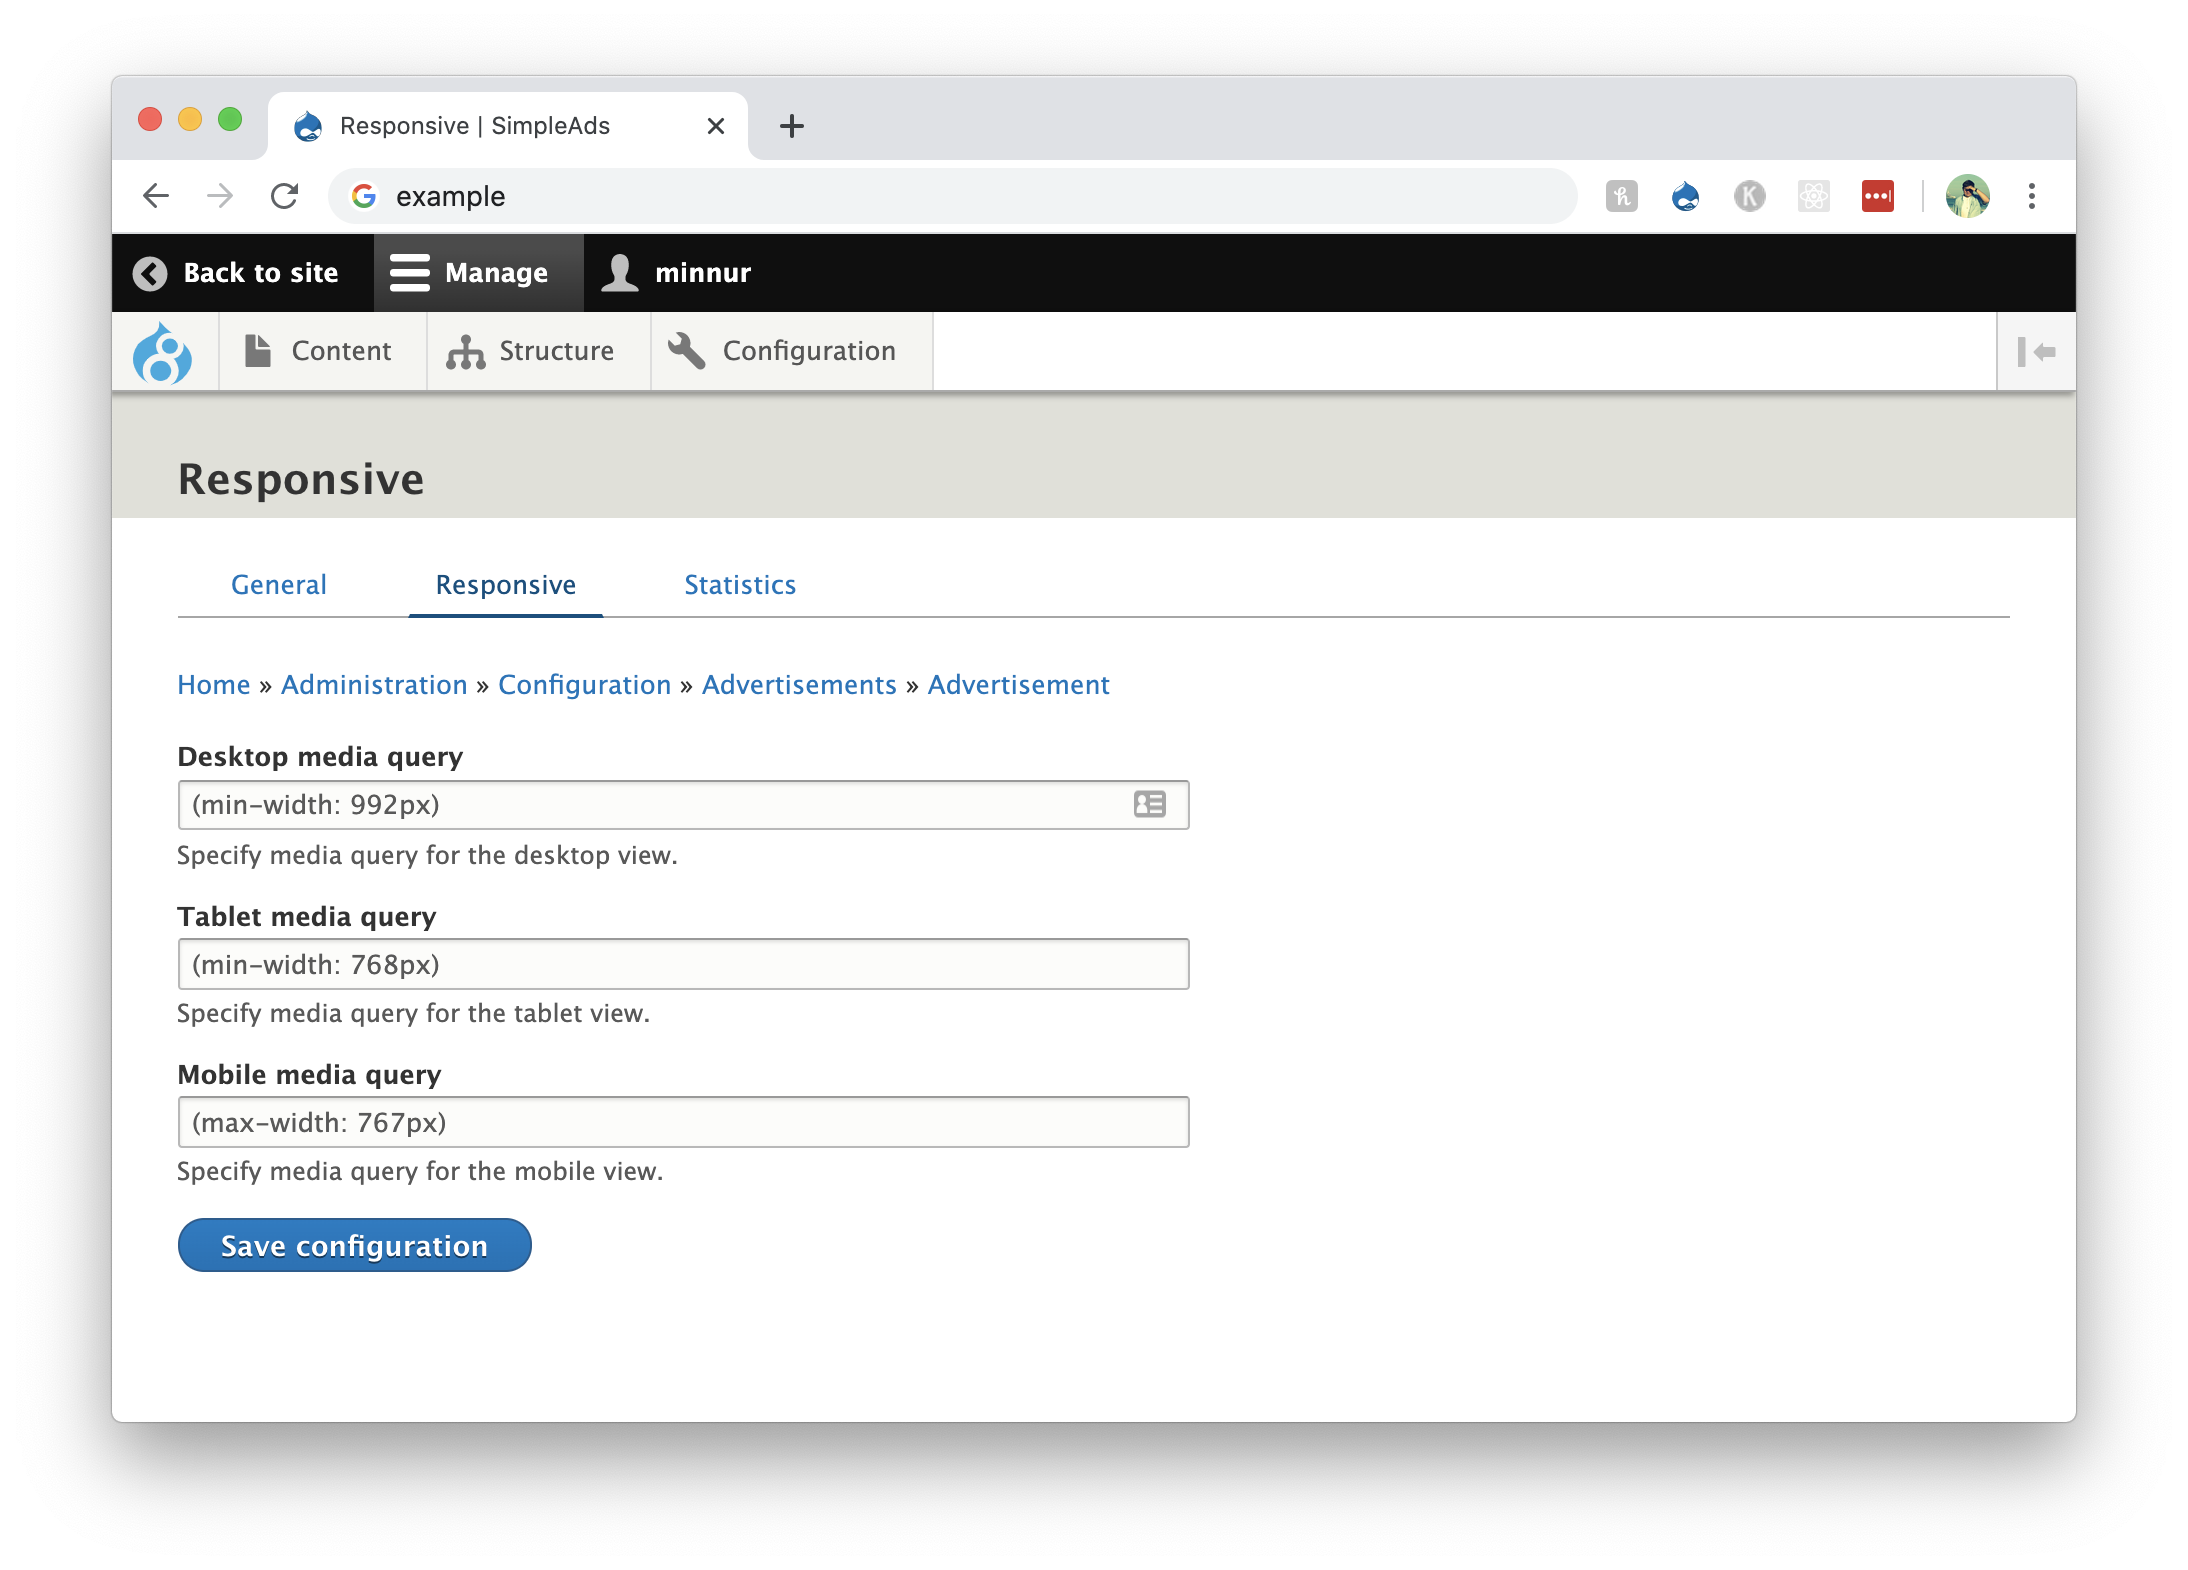Select Content via its document icon
This screenshot has height=1570, width=2188.
coord(257,350)
